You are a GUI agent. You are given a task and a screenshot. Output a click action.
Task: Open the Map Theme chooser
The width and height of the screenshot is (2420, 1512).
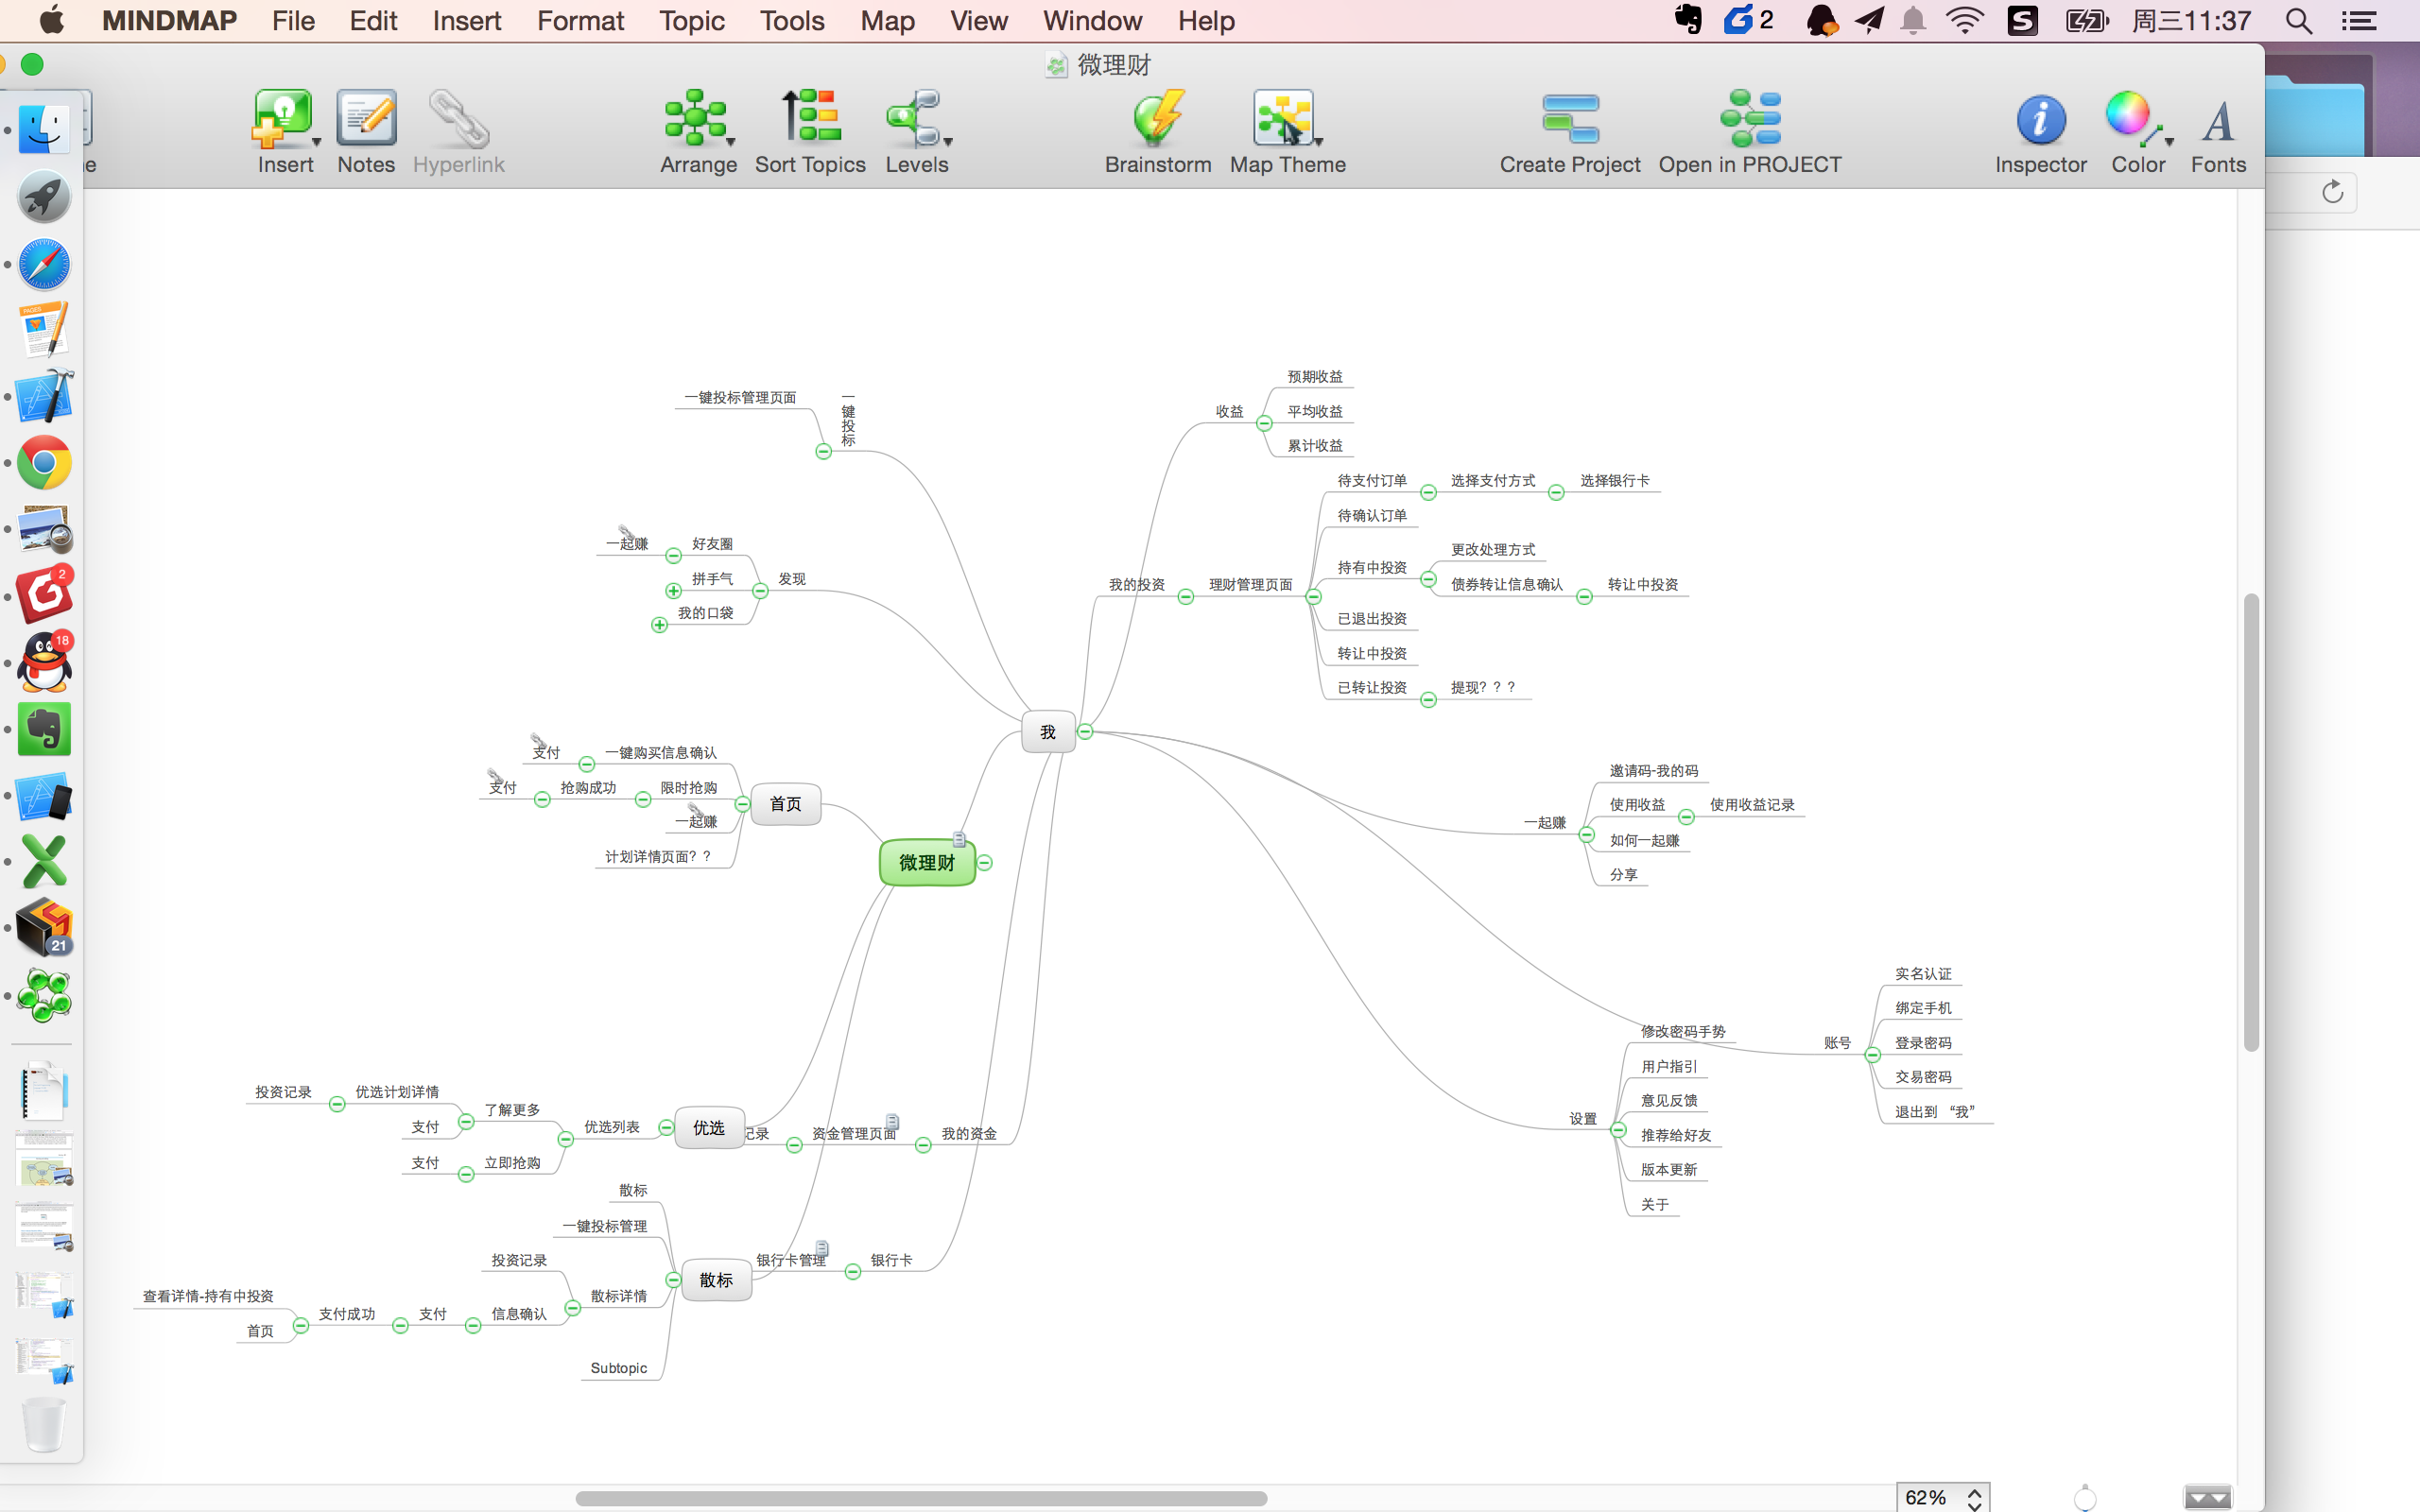[1286, 119]
